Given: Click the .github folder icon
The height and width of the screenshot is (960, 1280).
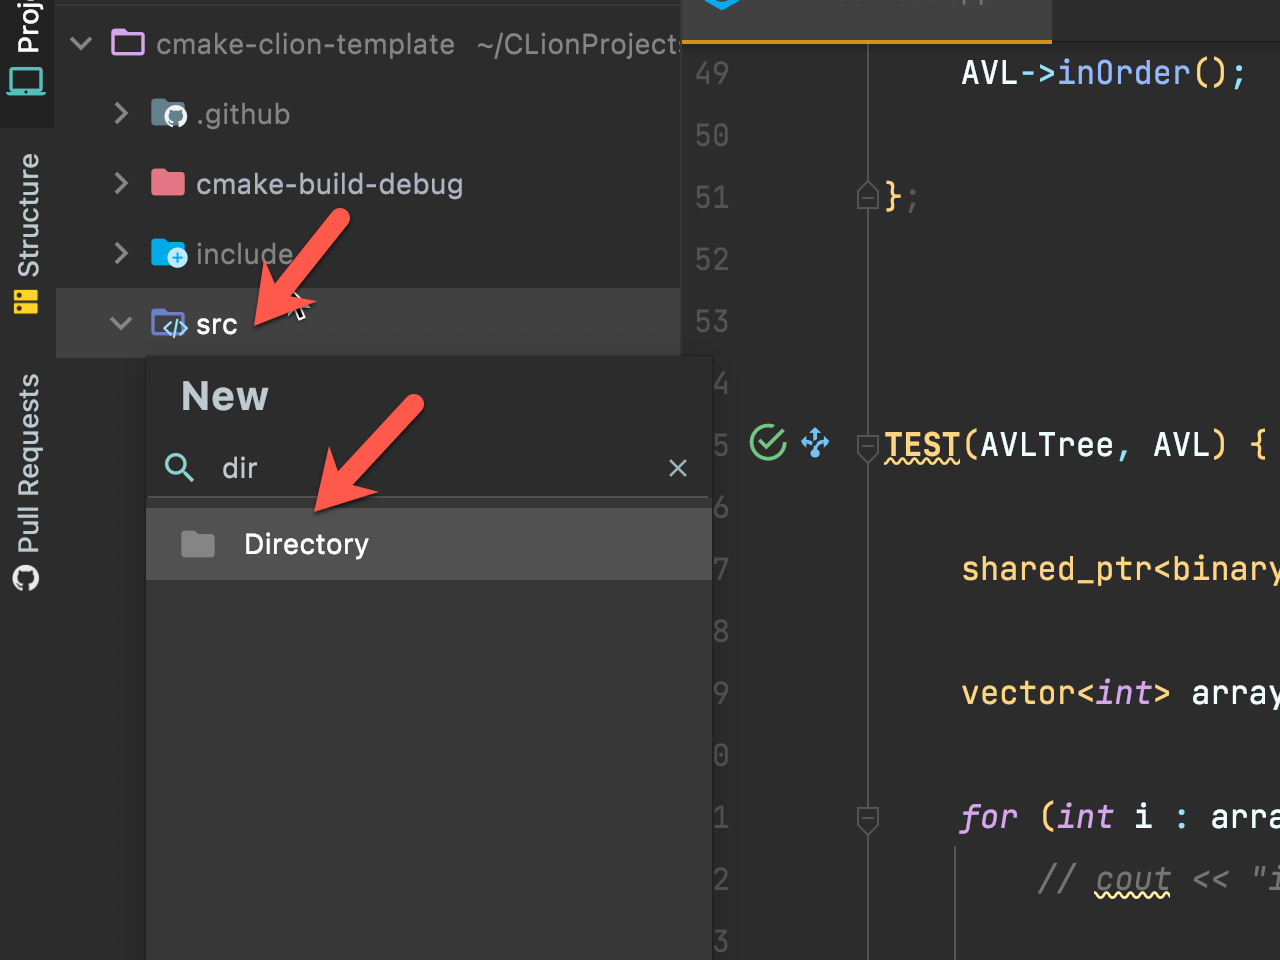Looking at the screenshot, I should coord(168,113).
